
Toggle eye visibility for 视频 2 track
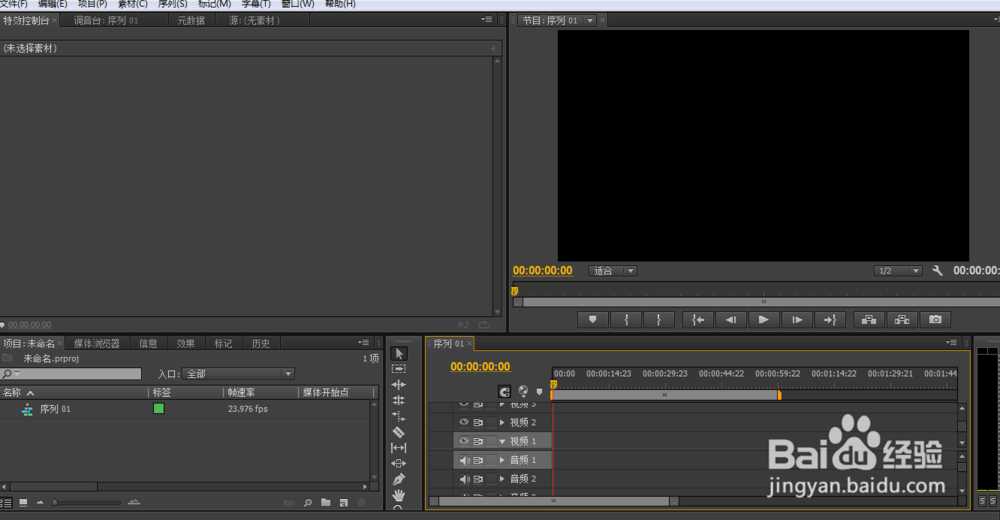464,422
